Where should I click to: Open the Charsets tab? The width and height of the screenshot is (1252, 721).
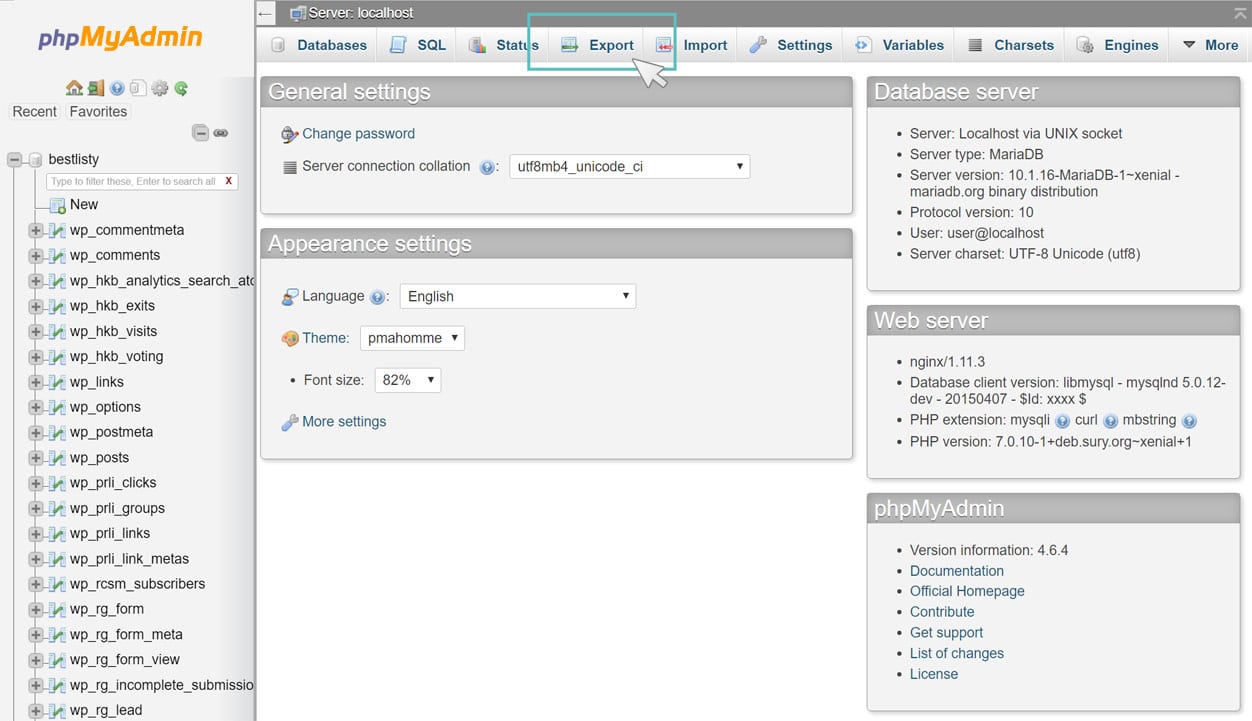(1010, 45)
